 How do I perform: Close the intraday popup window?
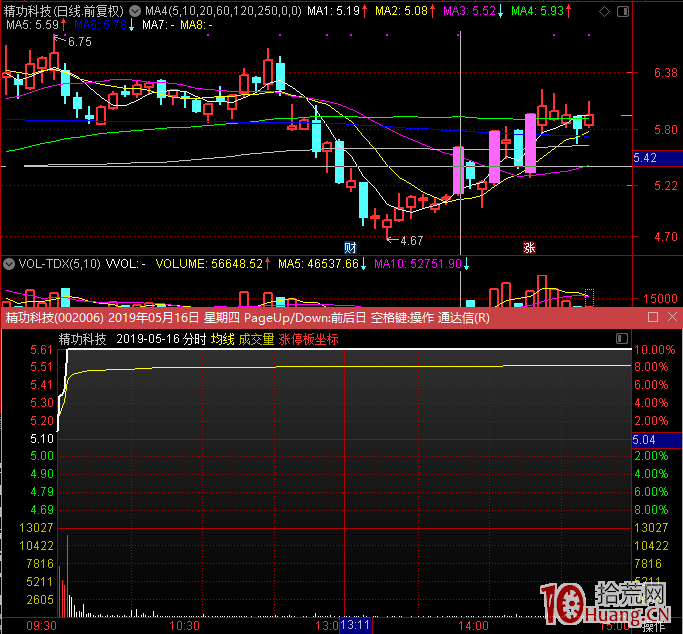tap(672, 317)
